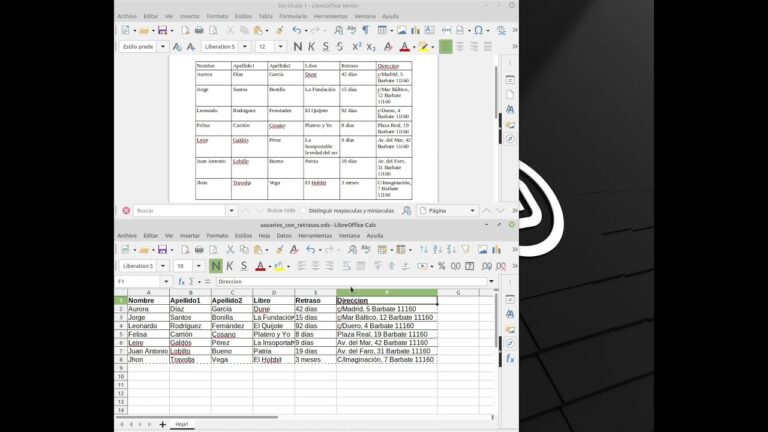This screenshot has width=768, height=432.
Task: Click Navigator compass icon in Writer sidebar
Action: 510,139
